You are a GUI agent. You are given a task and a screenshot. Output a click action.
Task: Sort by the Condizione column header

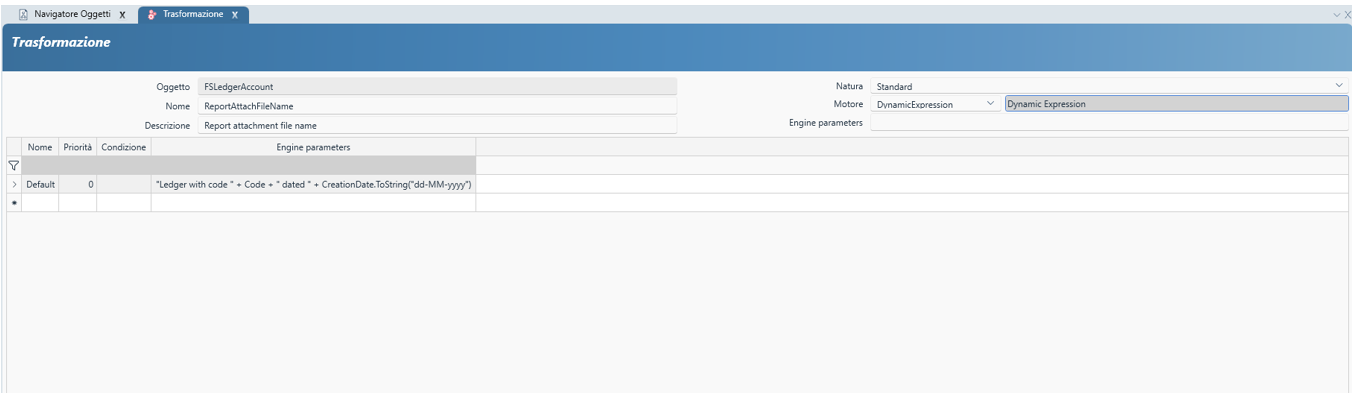coord(124,147)
